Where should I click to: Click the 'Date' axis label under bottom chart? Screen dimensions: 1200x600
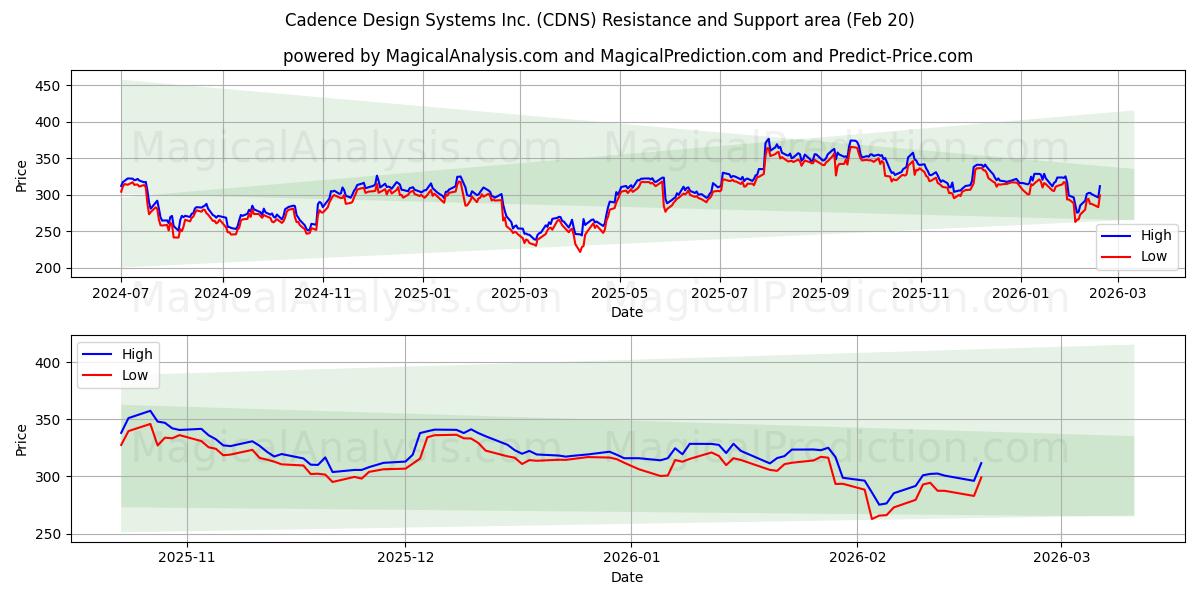click(627, 577)
